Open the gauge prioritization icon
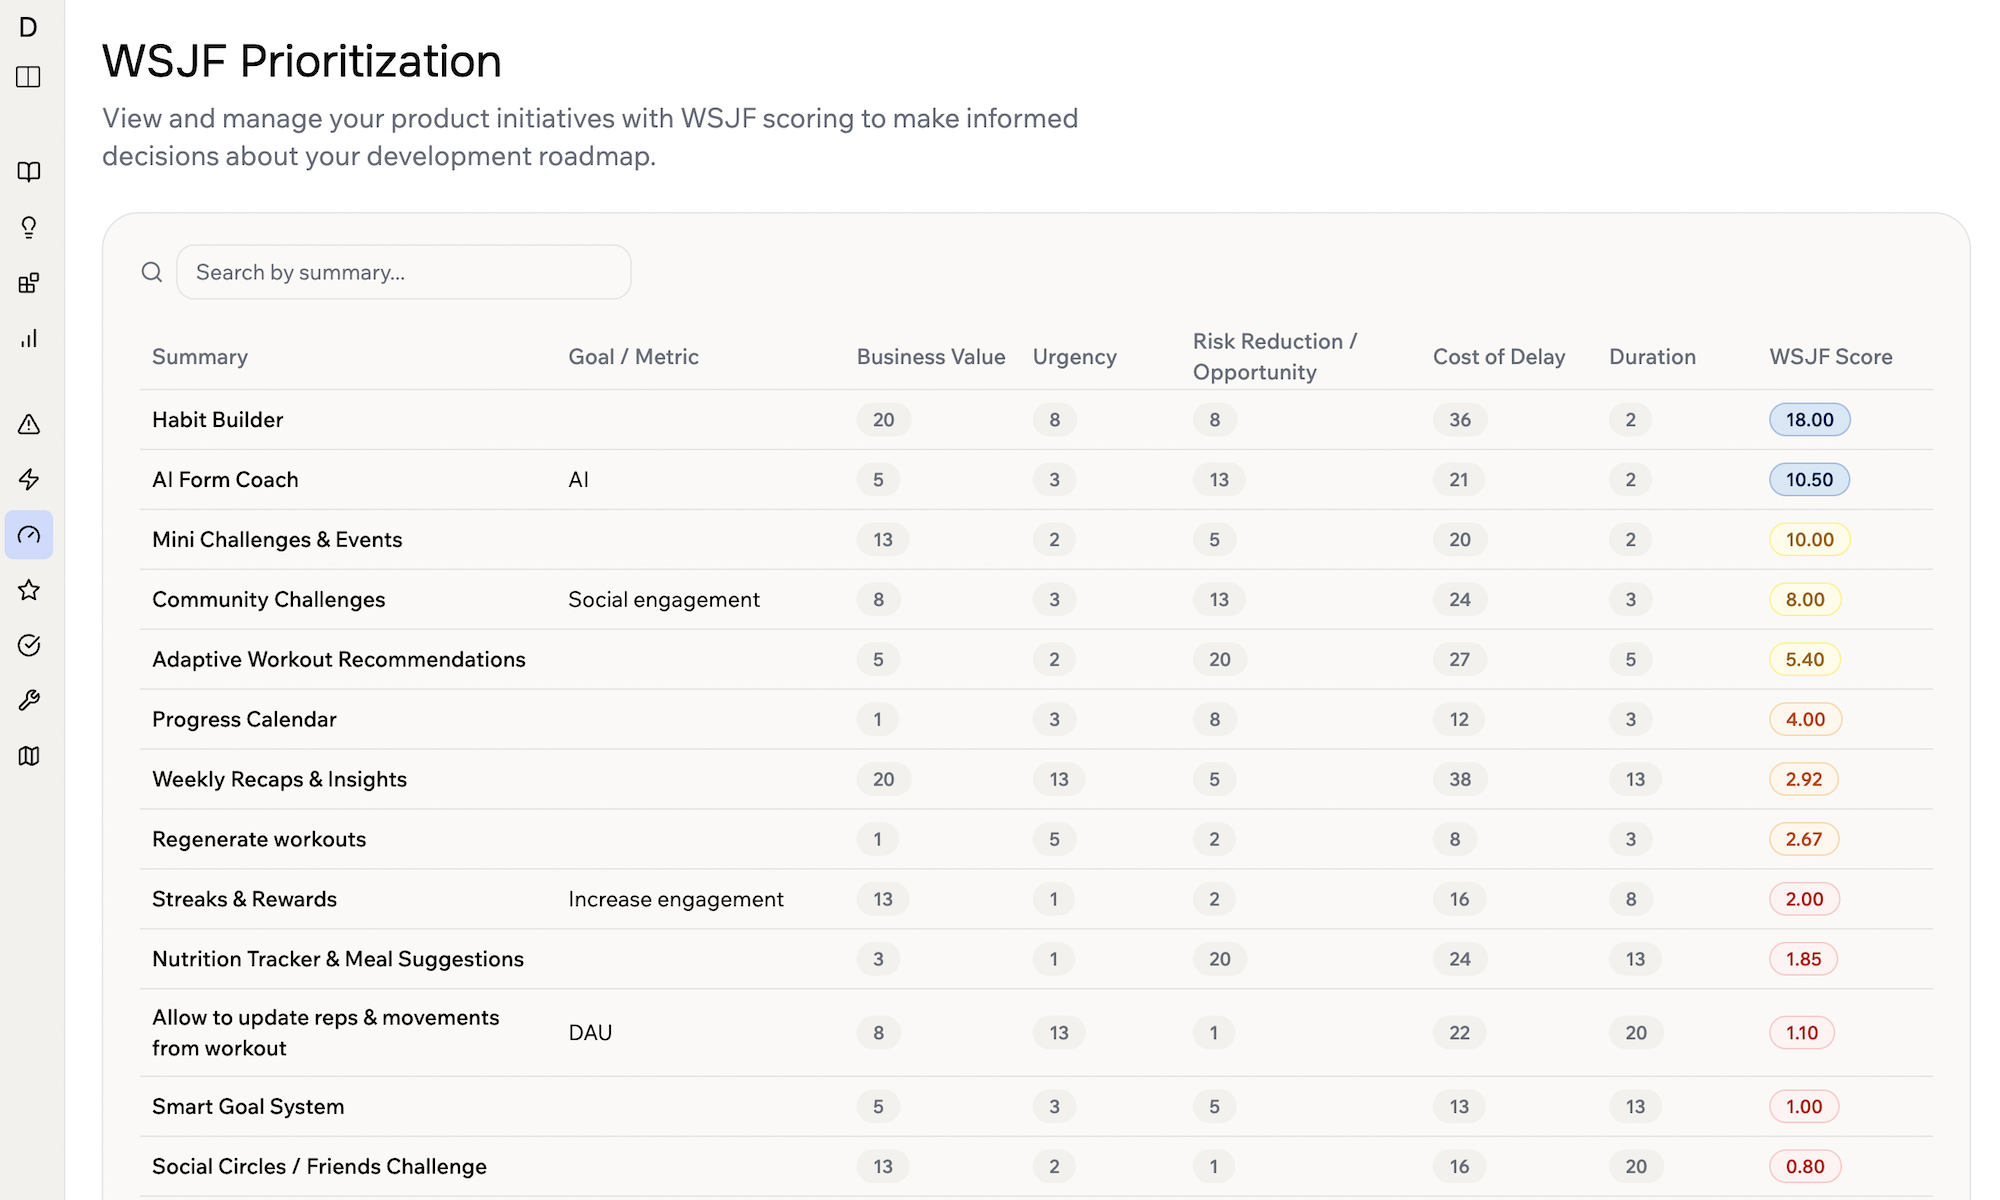This screenshot has width=2000, height=1200. (29, 535)
